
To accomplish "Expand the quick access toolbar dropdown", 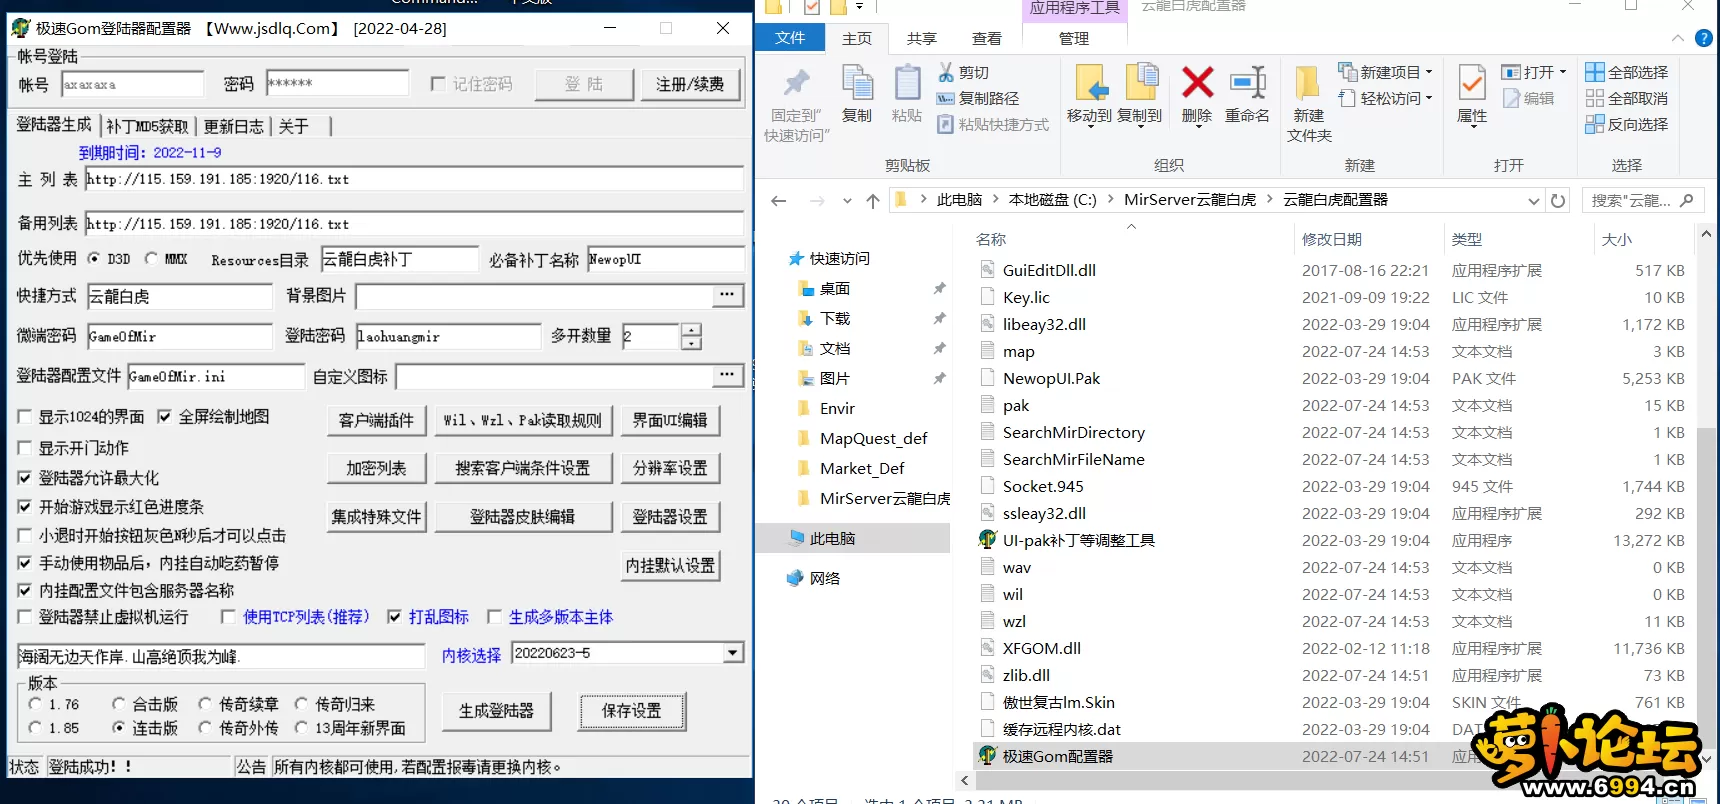I will (859, 7).
